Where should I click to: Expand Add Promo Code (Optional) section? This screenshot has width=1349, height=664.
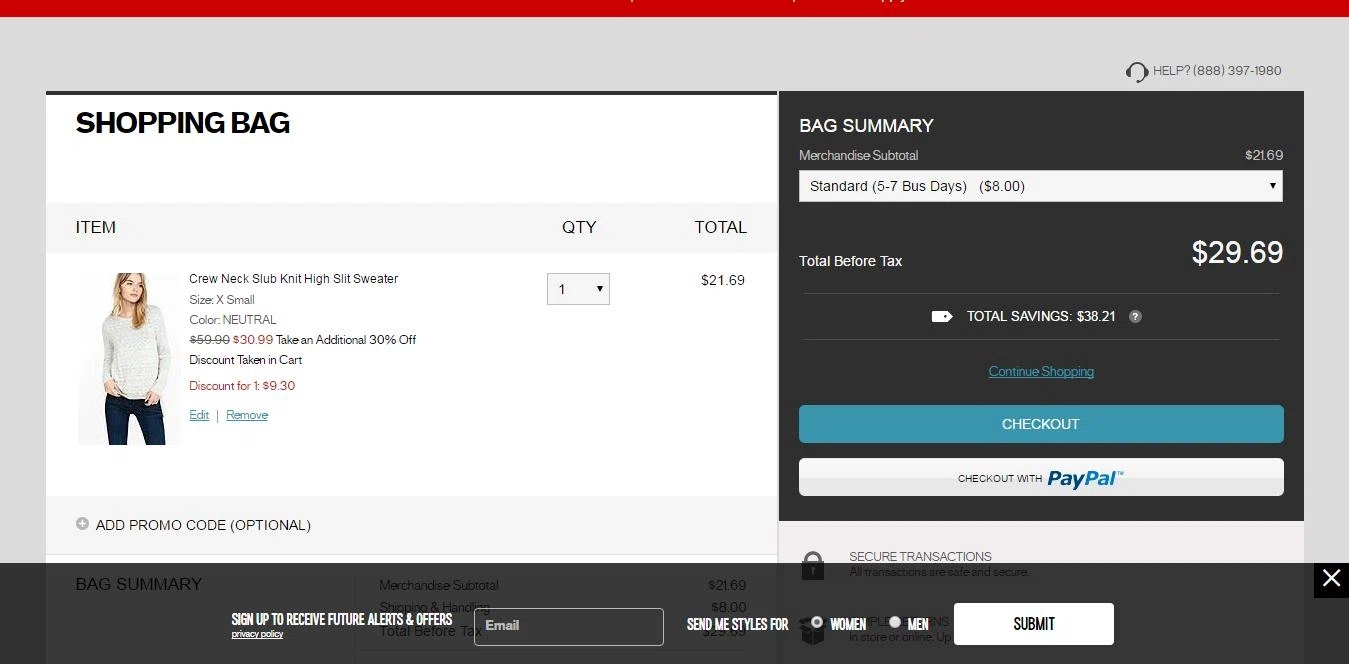pyautogui.click(x=203, y=525)
